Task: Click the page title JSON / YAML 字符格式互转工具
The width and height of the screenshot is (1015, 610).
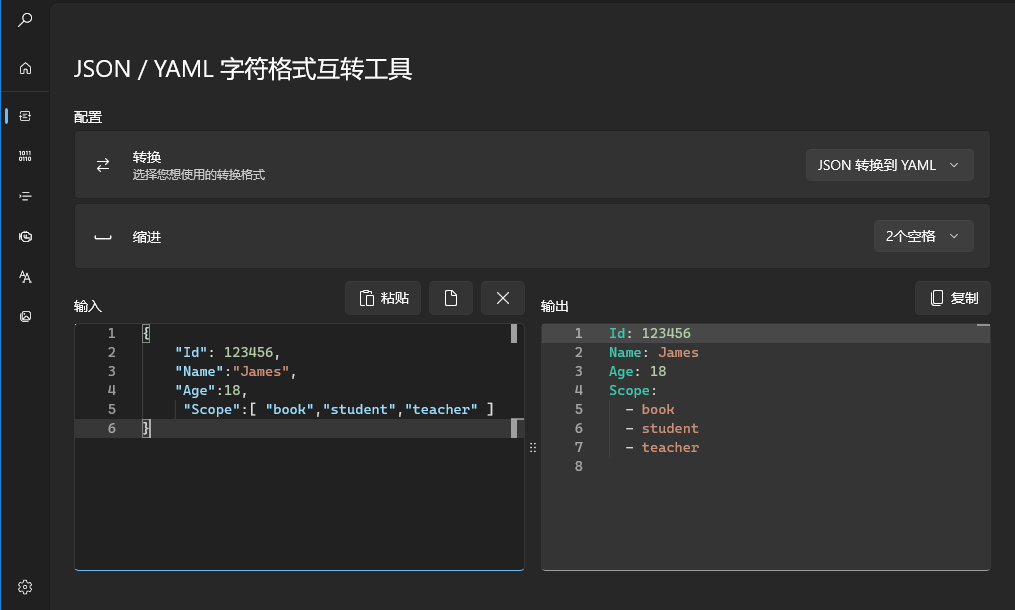Action: [x=243, y=69]
